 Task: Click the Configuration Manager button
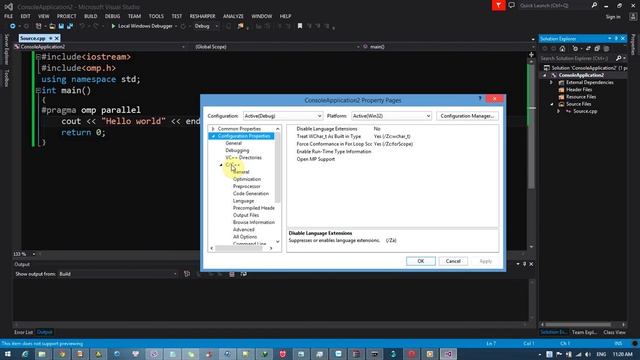pyautogui.click(x=467, y=116)
